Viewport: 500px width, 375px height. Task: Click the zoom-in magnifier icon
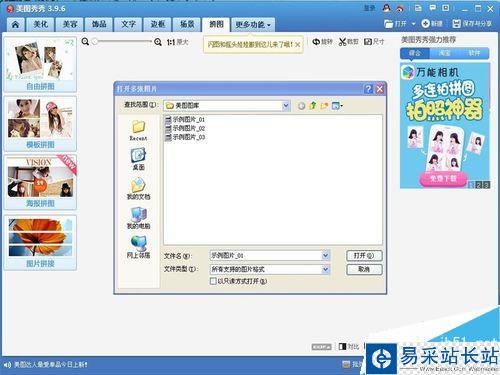(158, 42)
